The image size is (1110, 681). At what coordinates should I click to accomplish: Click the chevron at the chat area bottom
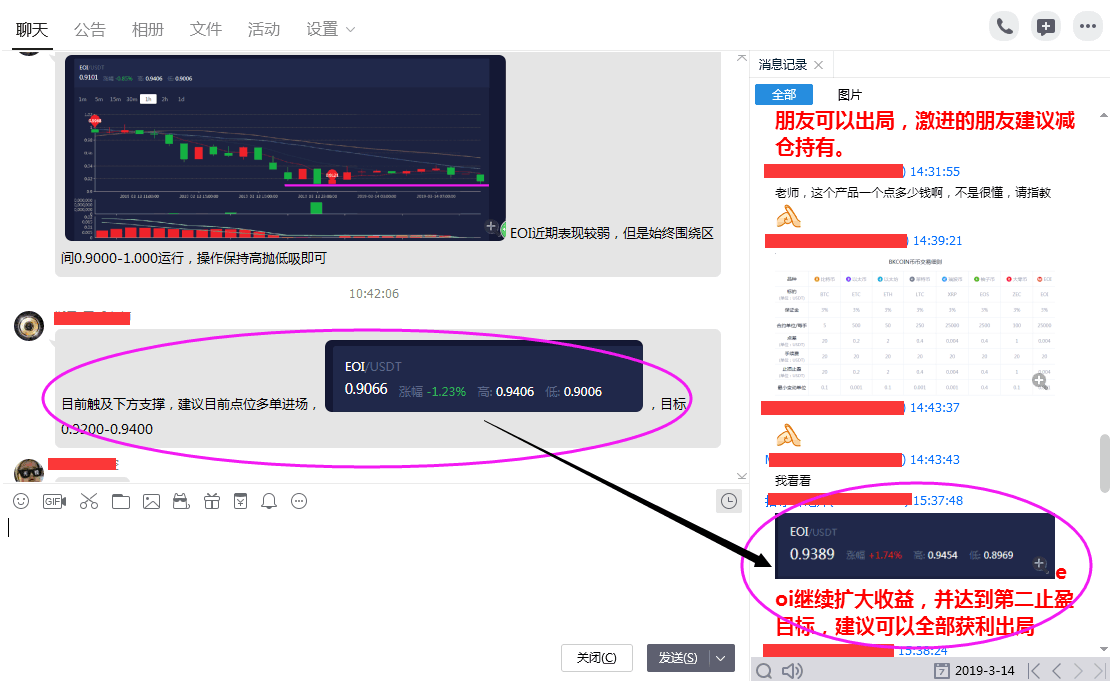point(741,476)
